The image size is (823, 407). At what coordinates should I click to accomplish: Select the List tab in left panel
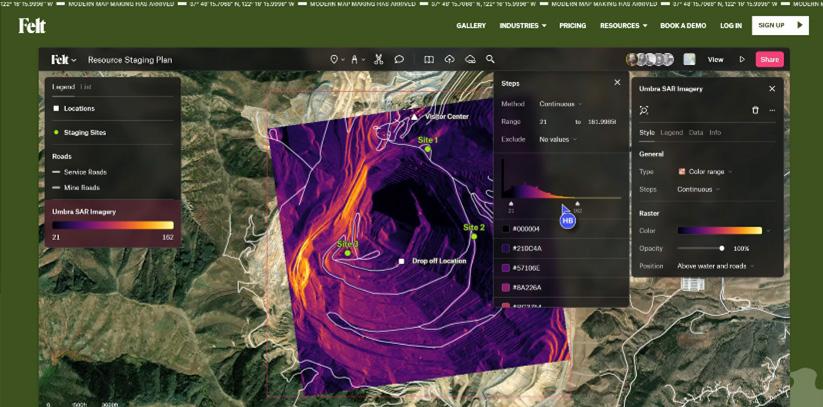coord(86,87)
